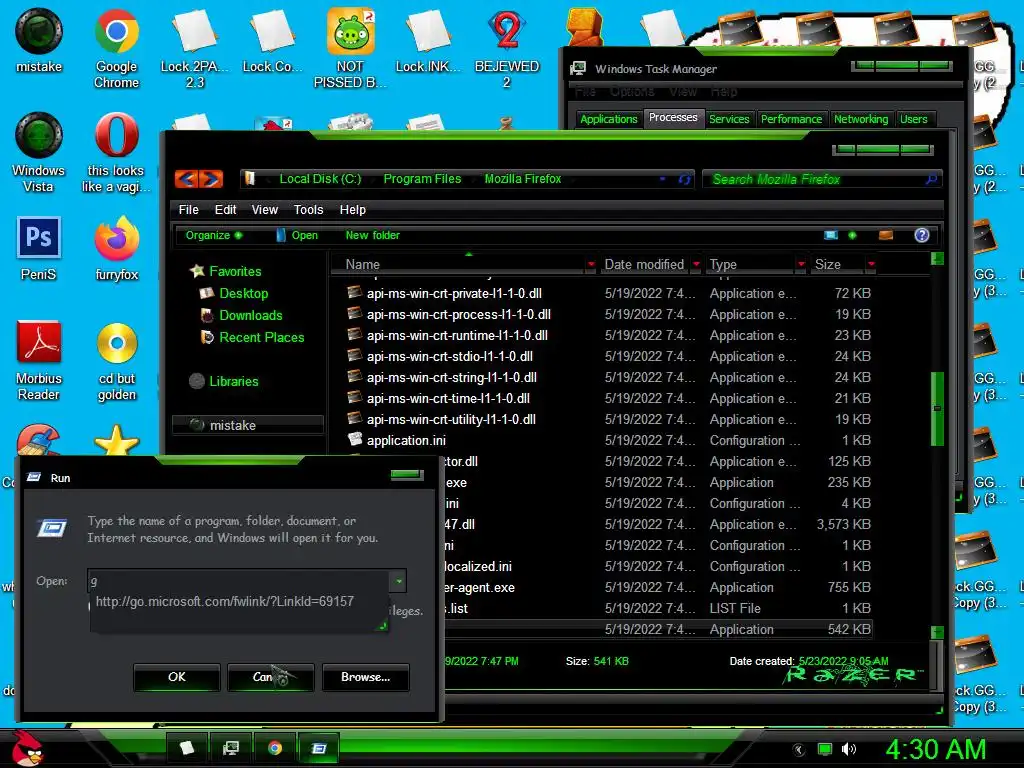This screenshot has width=1024, height=768.
Task: Click Browse... in the Run dialog
Action: click(365, 677)
